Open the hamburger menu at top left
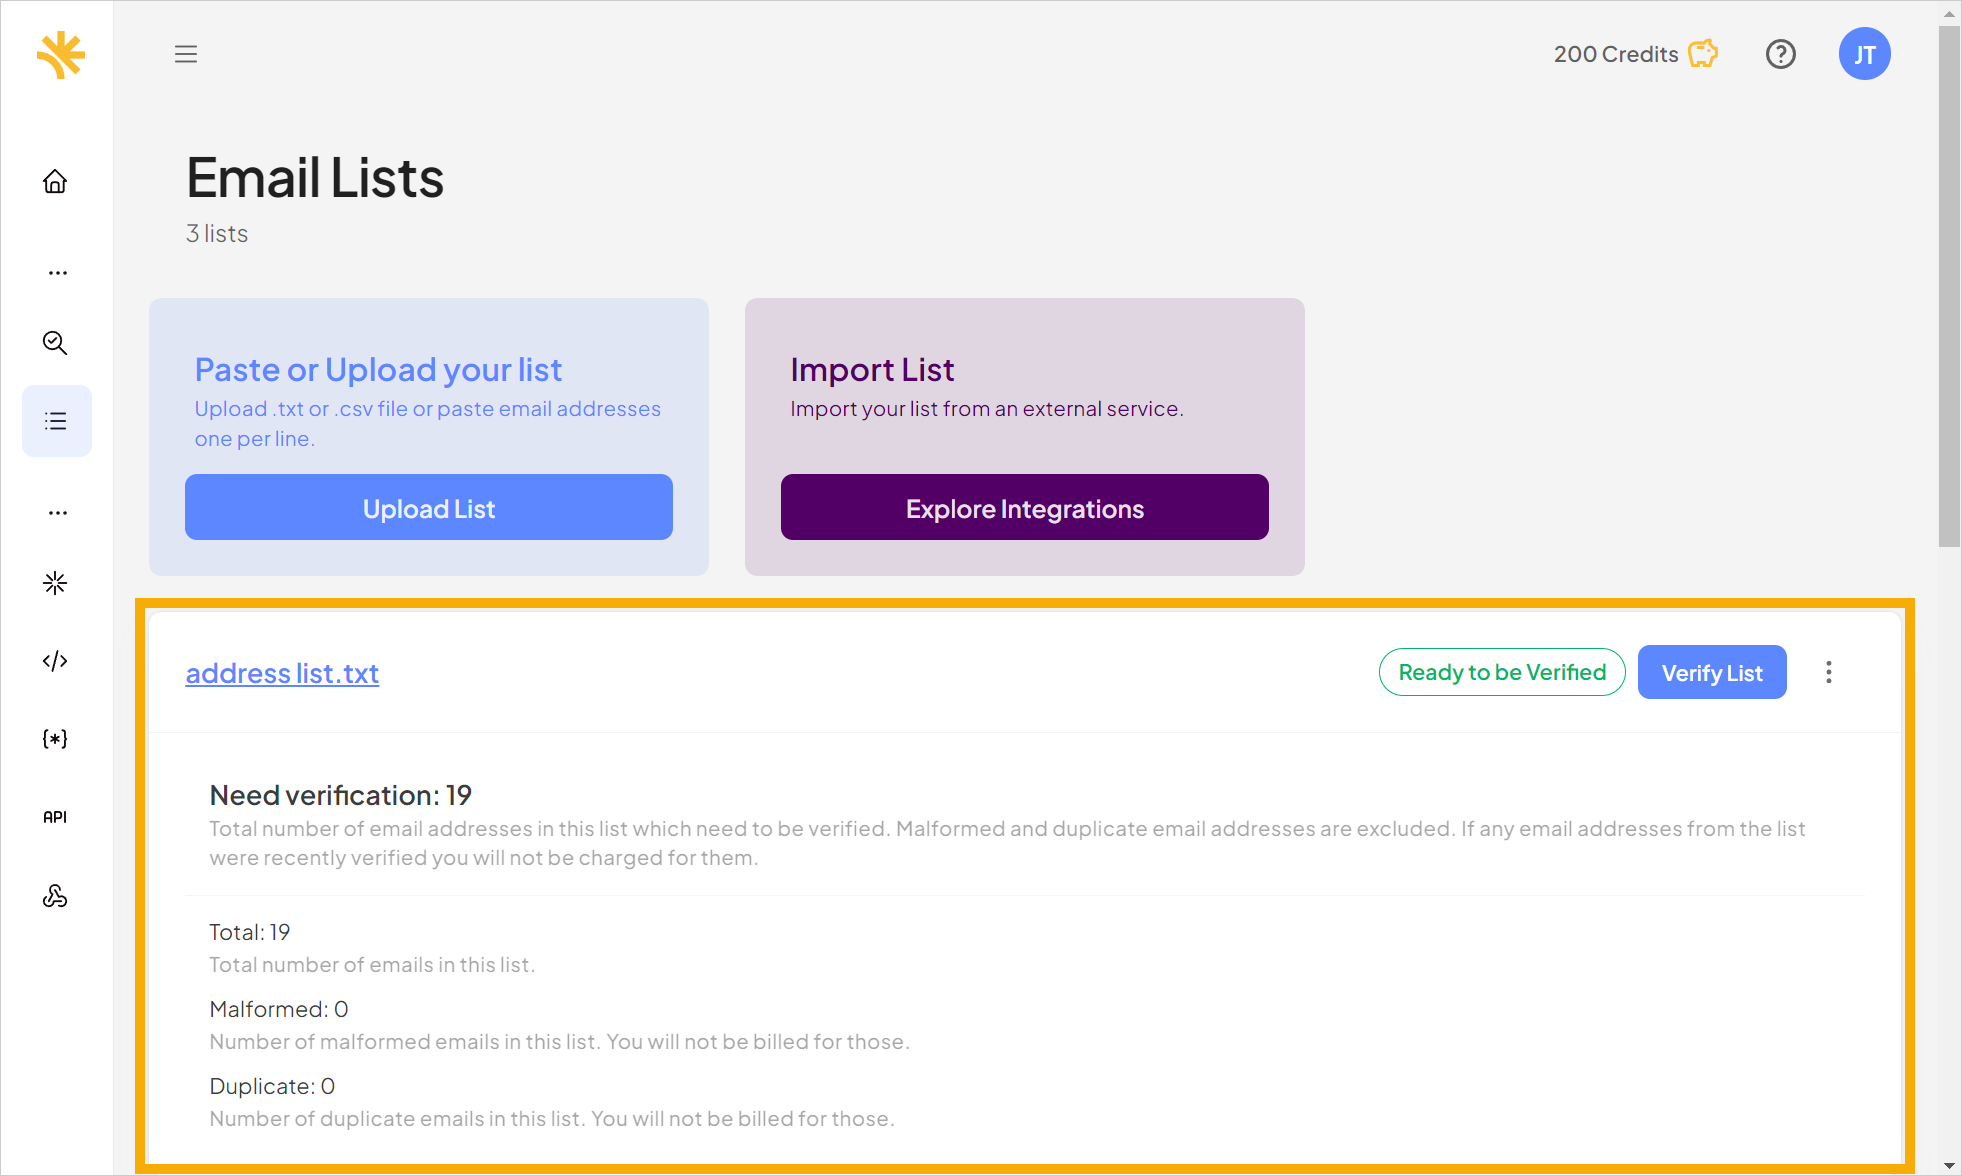This screenshot has height=1176, width=1962. (186, 53)
